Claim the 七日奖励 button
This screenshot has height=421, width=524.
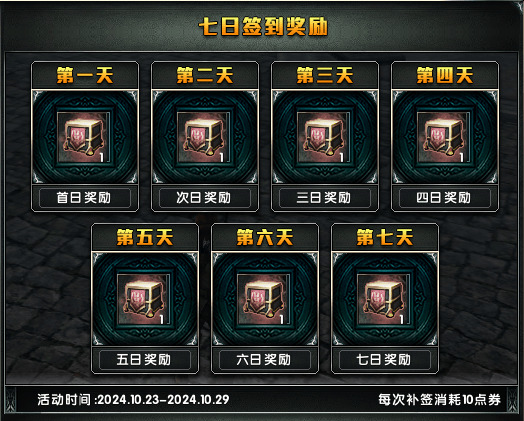coord(385,360)
